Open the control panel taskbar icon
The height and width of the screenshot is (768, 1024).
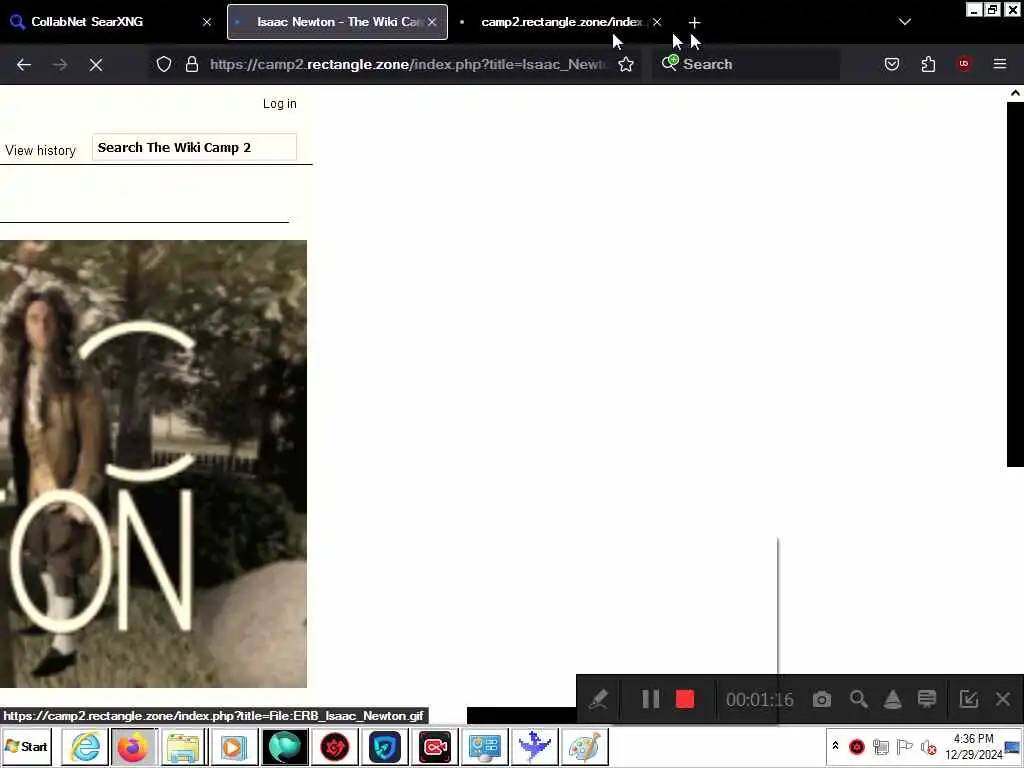coord(485,746)
